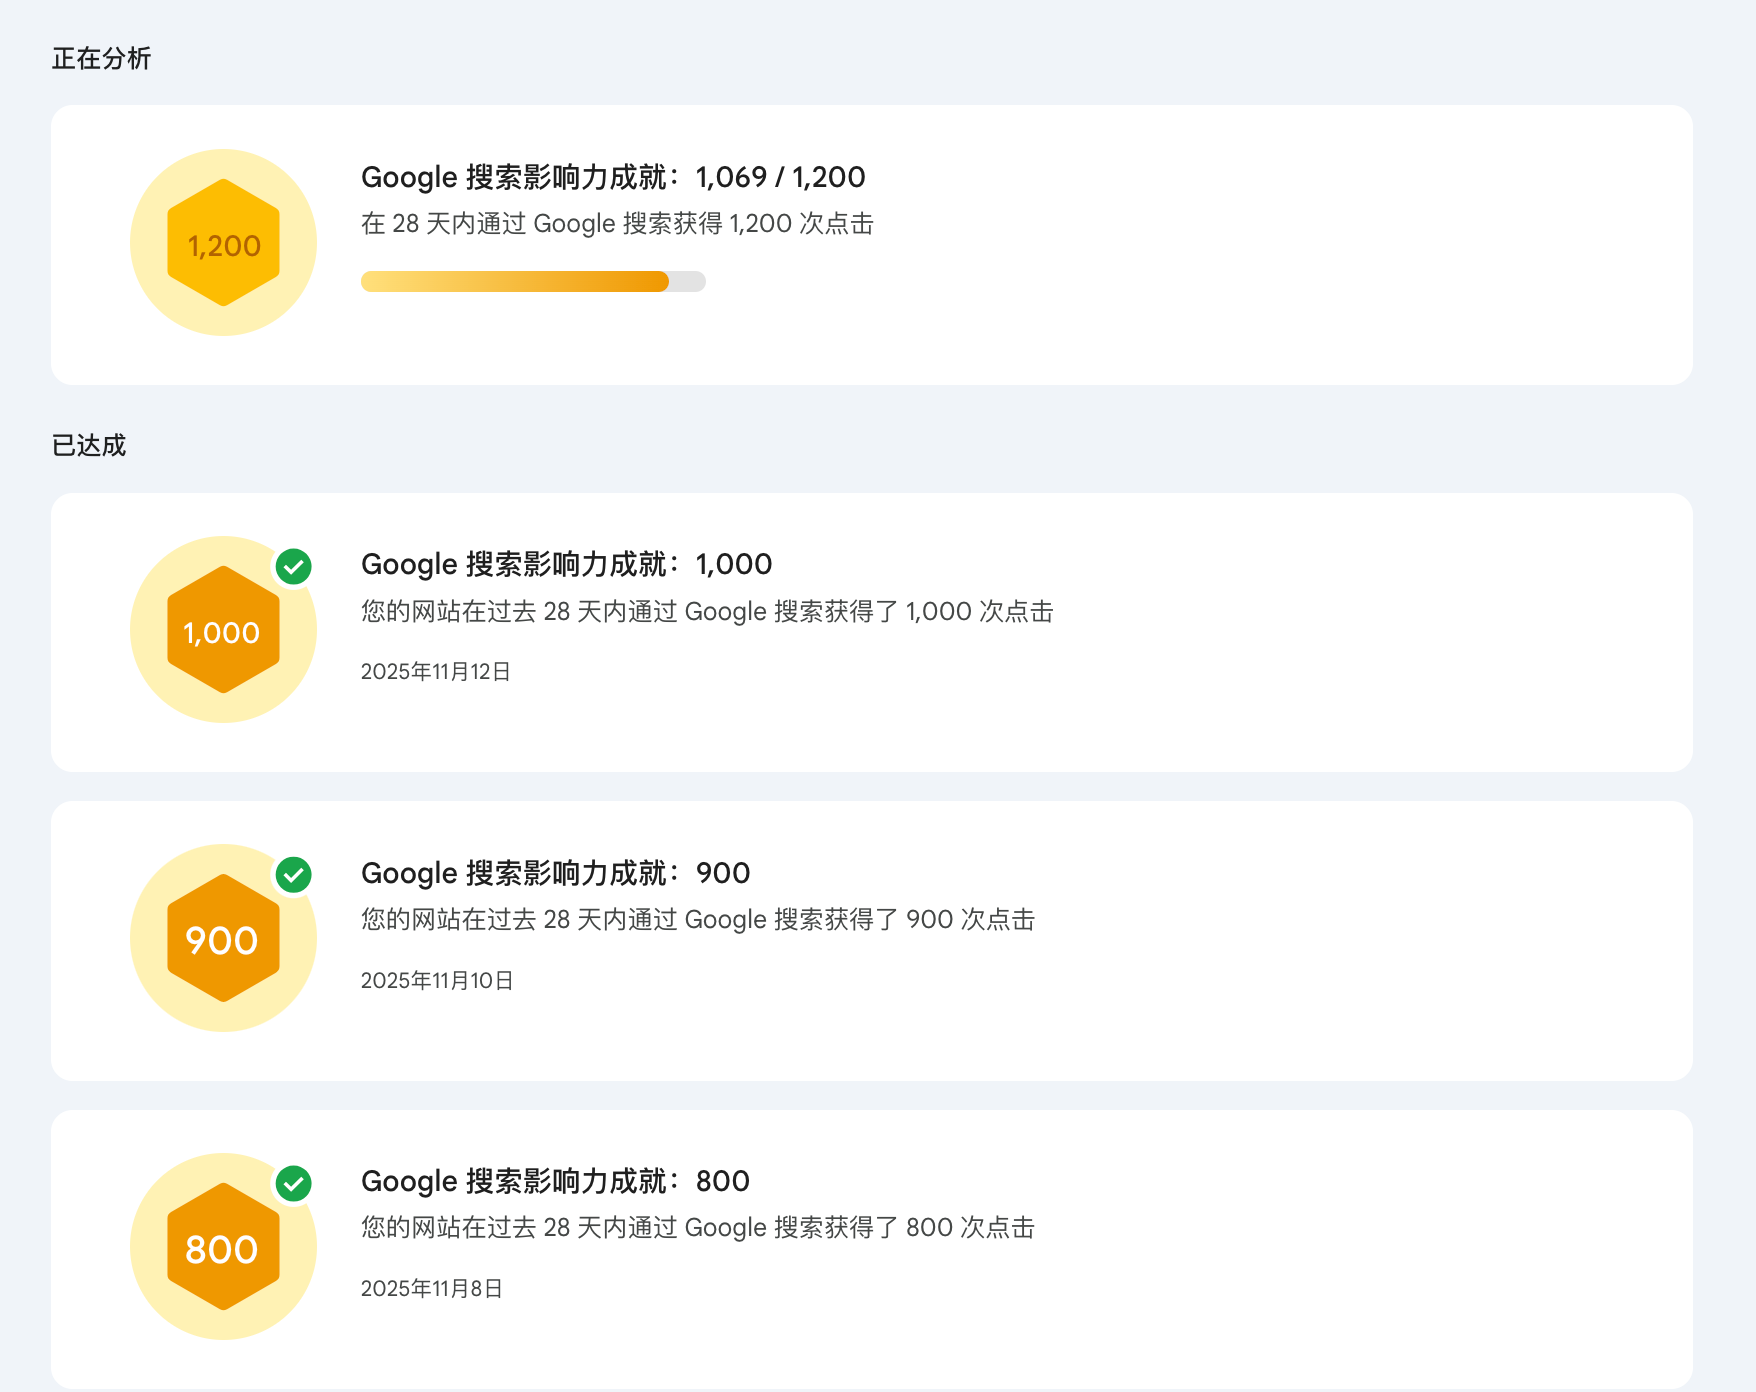
Task: Click the 800 hexagon achievement badge
Action: point(223,1247)
